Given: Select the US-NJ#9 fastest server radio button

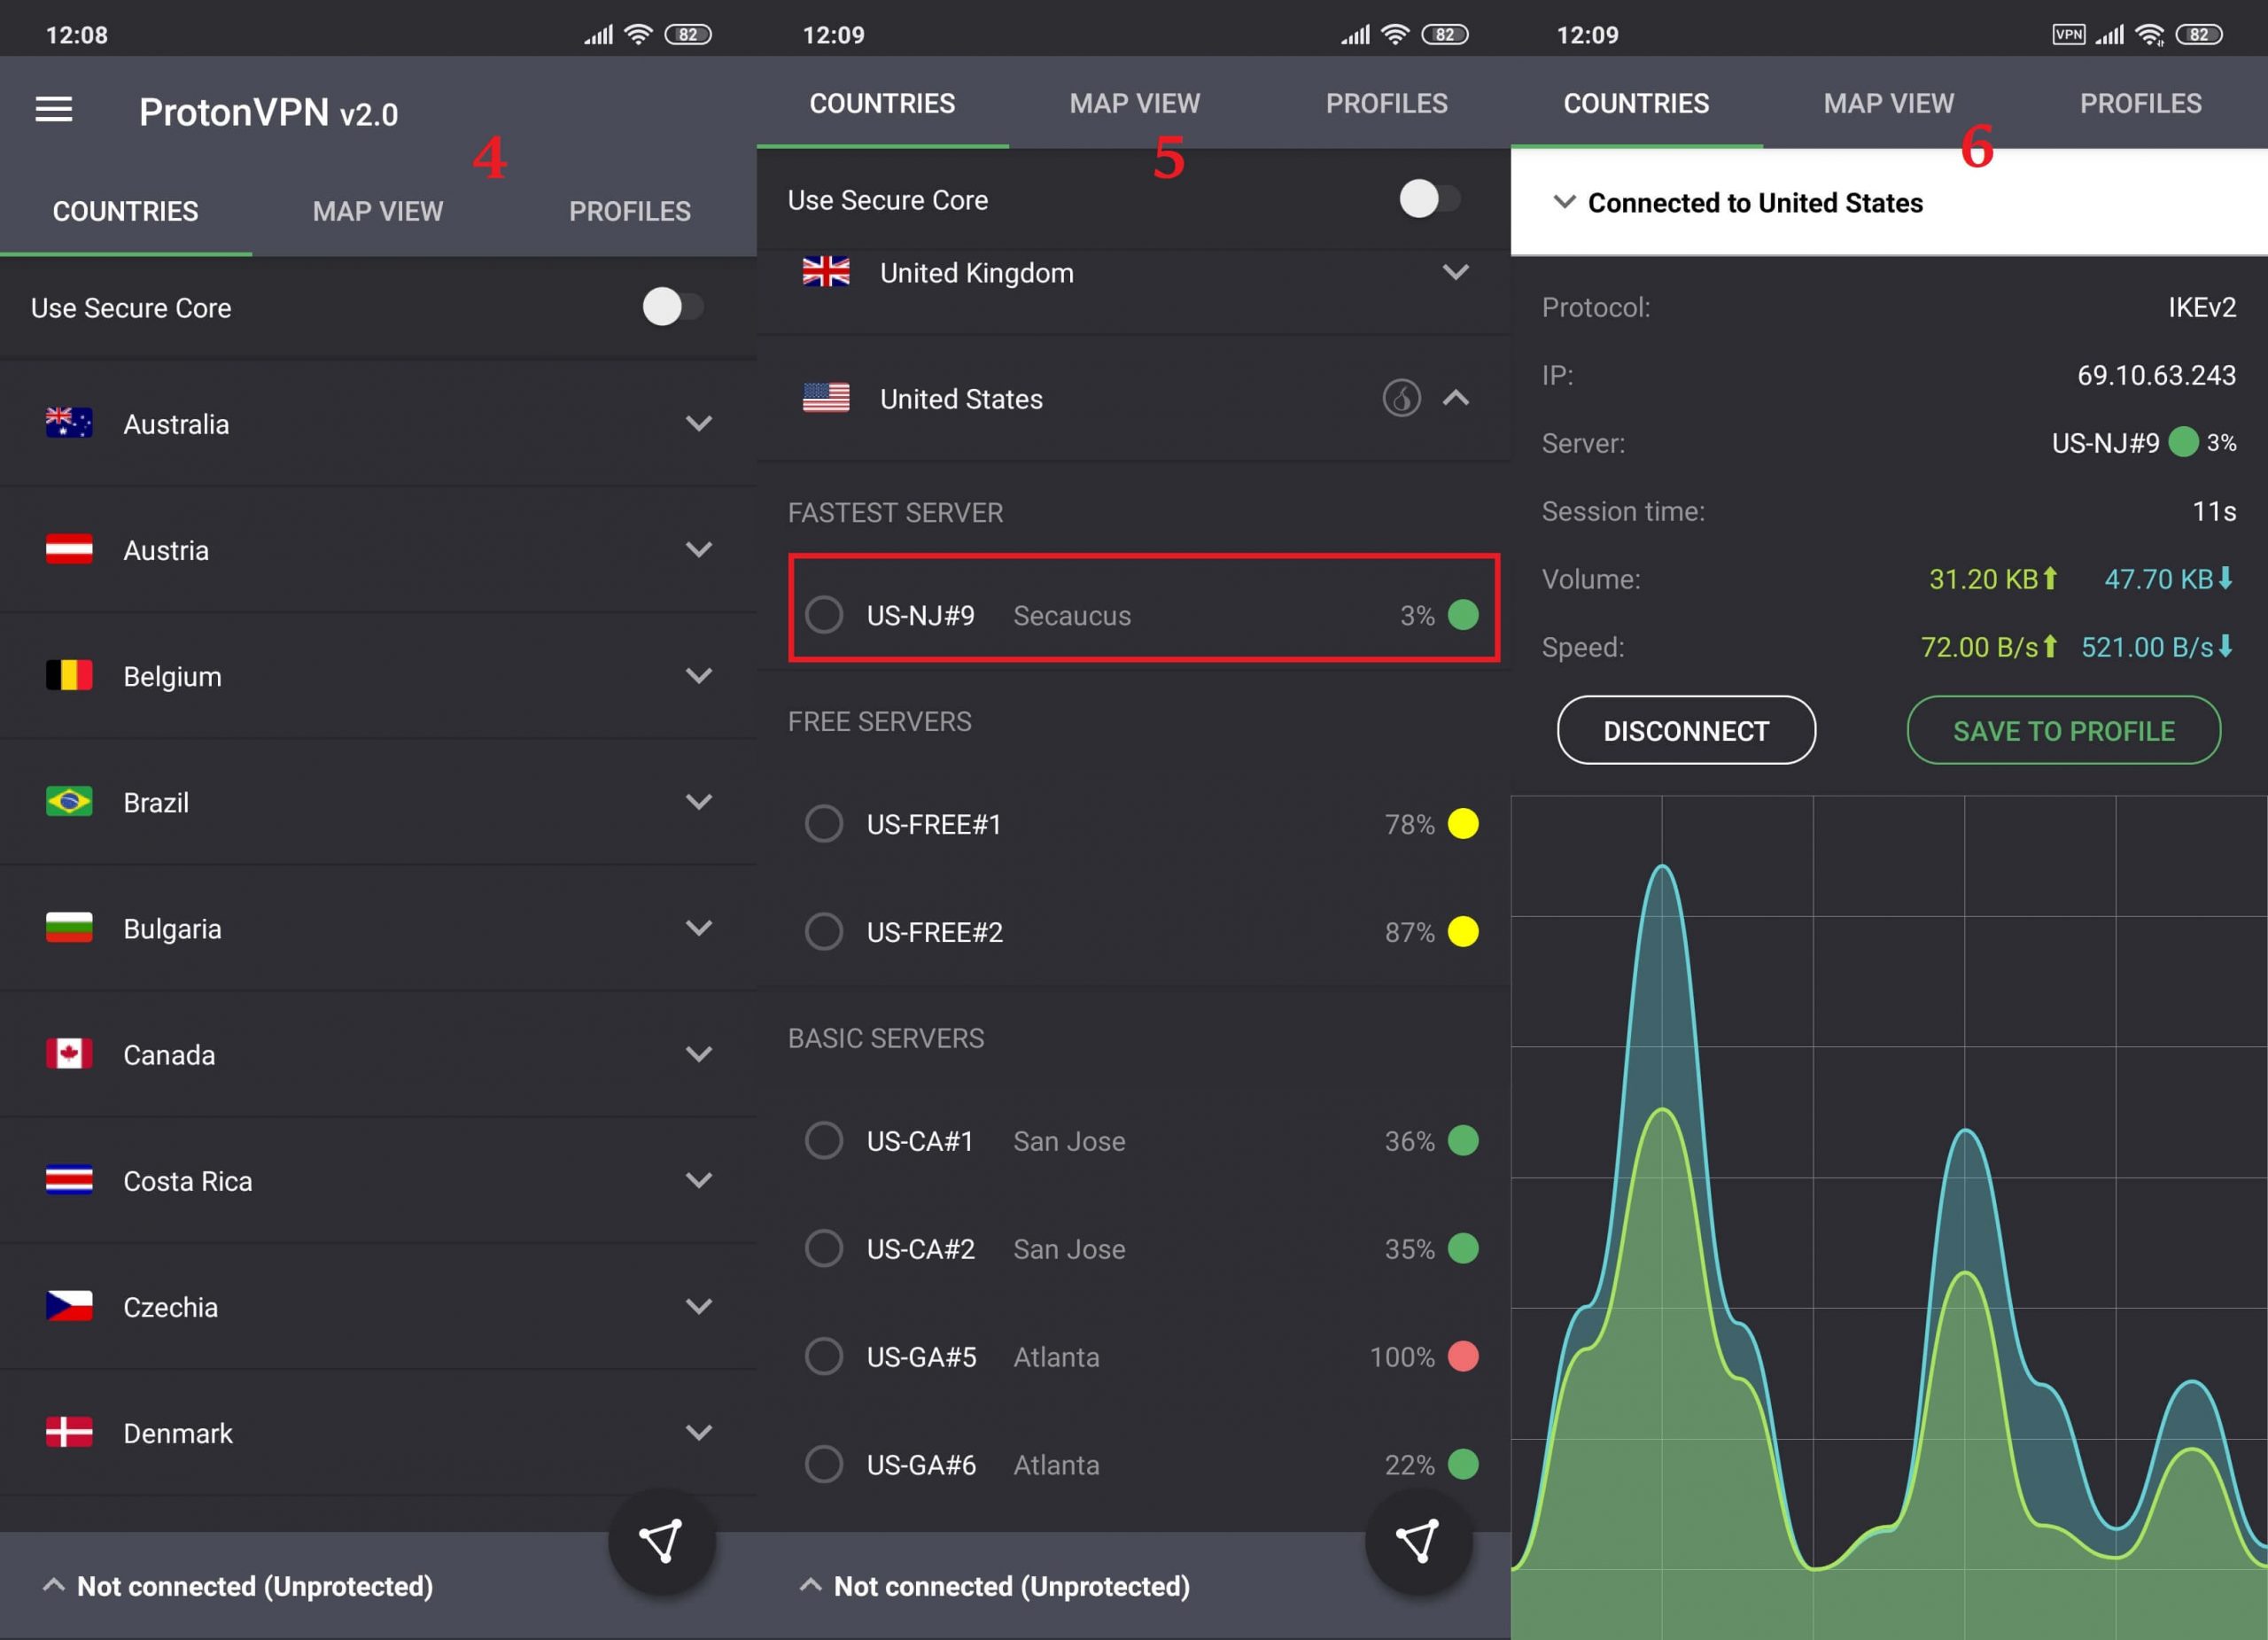Looking at the screenshot, I should tap(824, 615).
